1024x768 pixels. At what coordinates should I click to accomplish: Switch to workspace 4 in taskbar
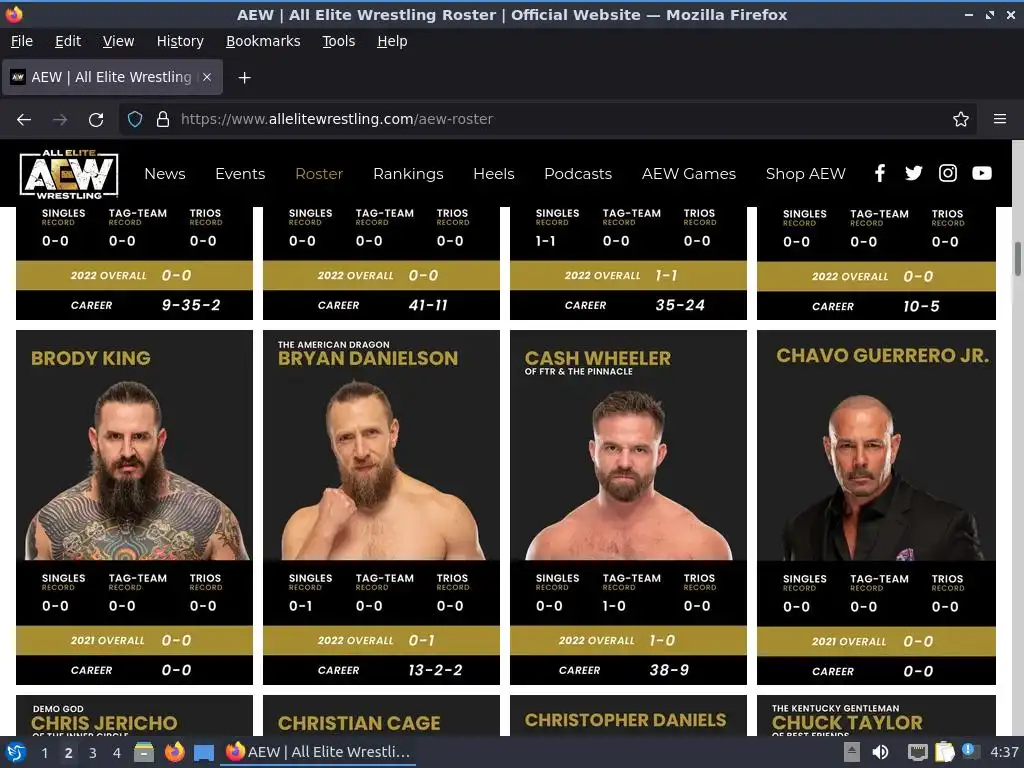pos(117,752)
